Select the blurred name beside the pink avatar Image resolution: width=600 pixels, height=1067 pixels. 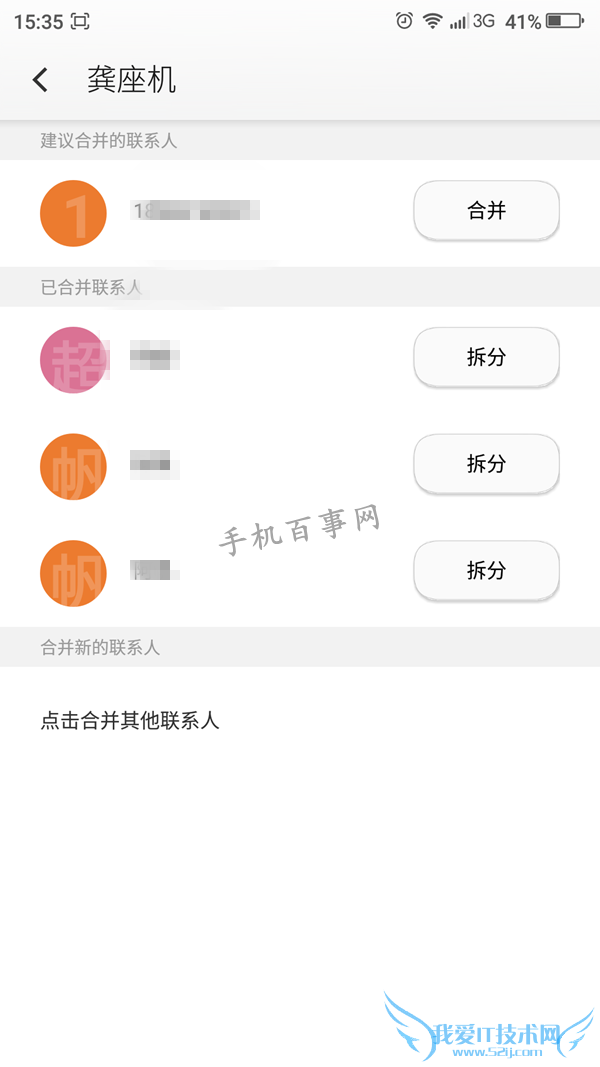click(155, 356)
